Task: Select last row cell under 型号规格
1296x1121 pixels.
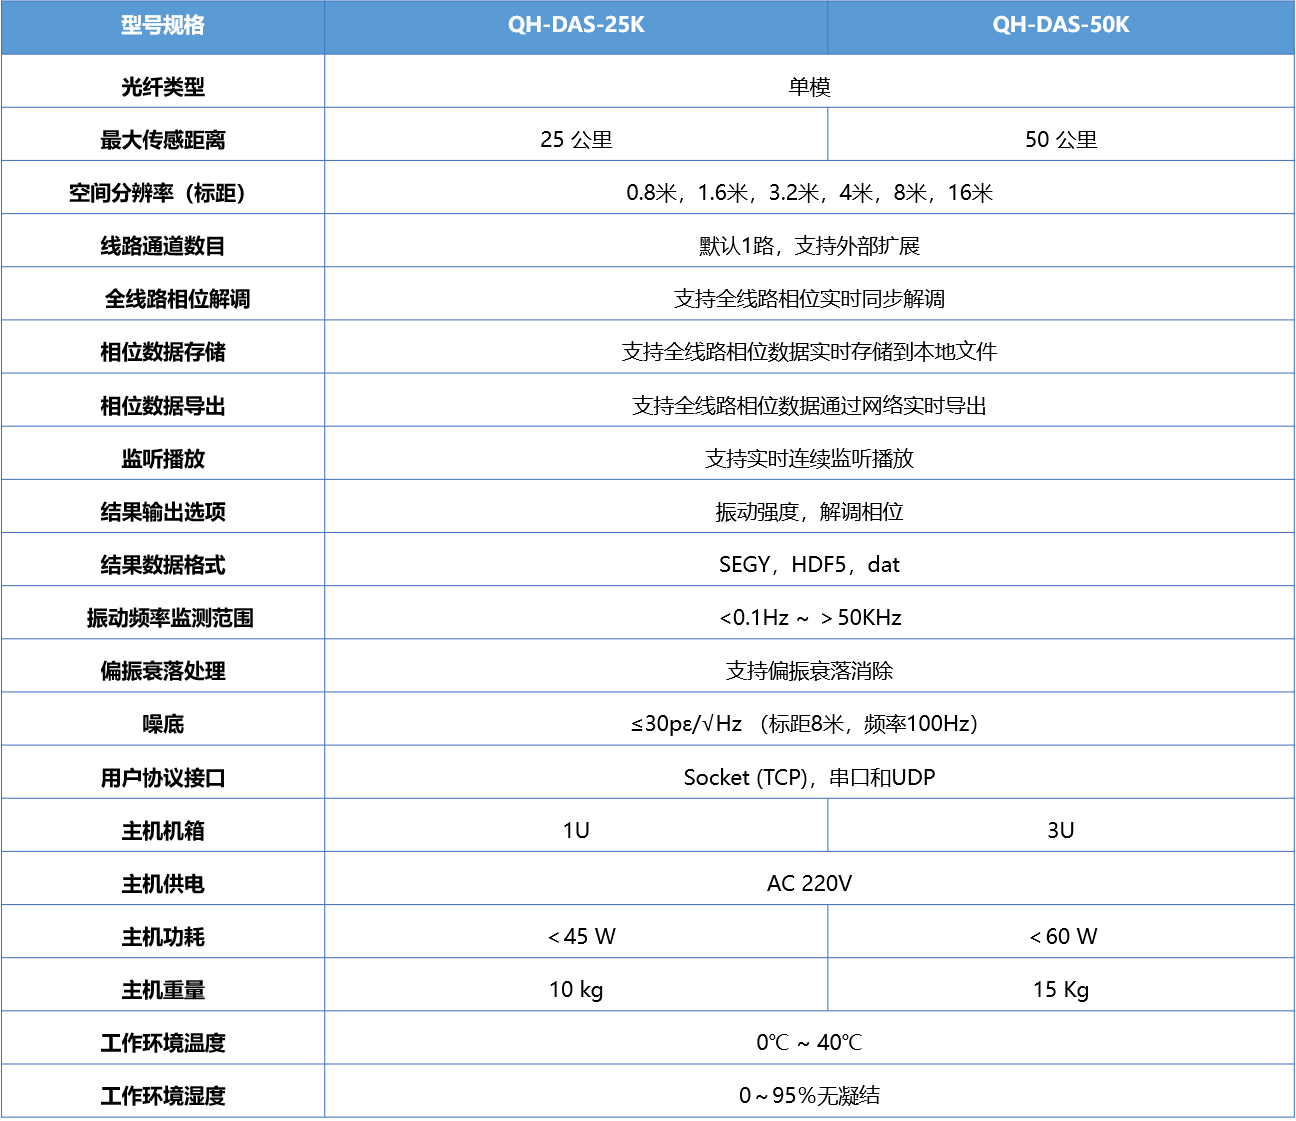Action: click(163, 1090)
